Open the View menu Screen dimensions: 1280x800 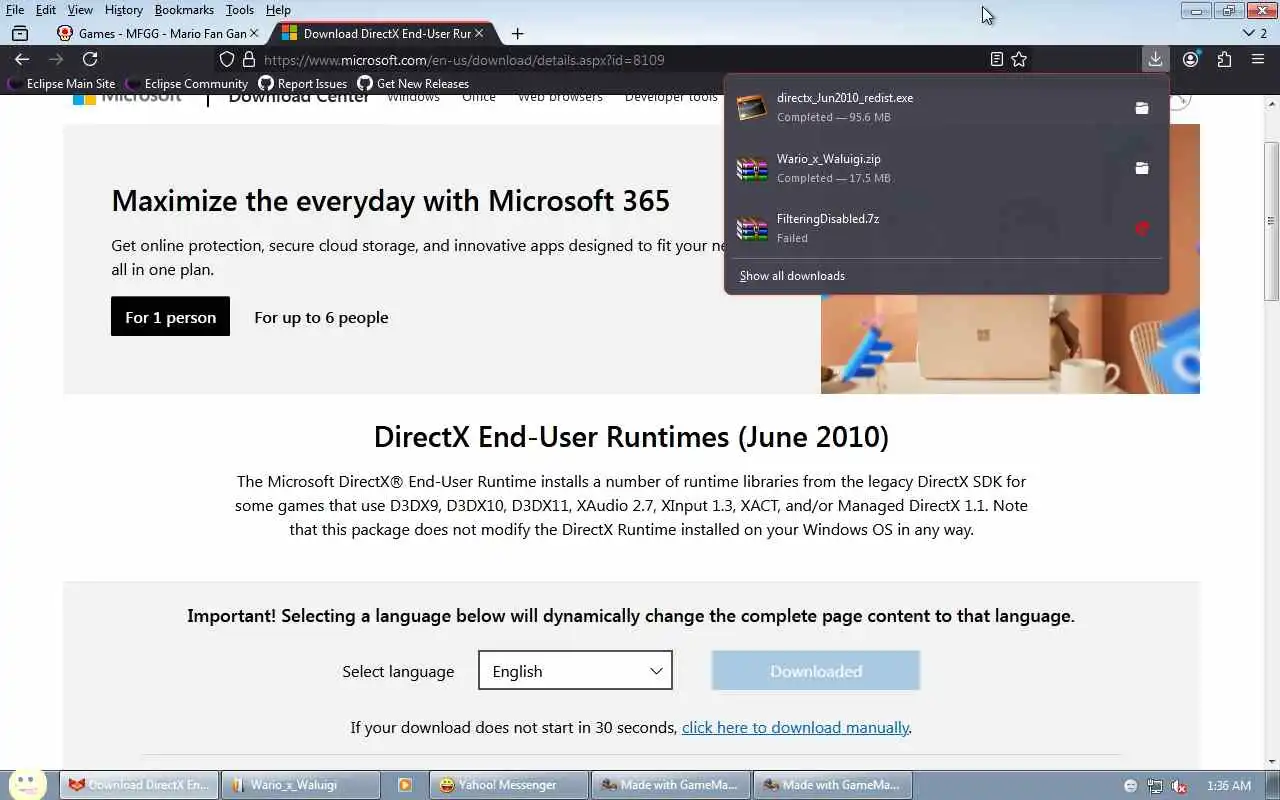pyautogui.click(x=80, y=10)
